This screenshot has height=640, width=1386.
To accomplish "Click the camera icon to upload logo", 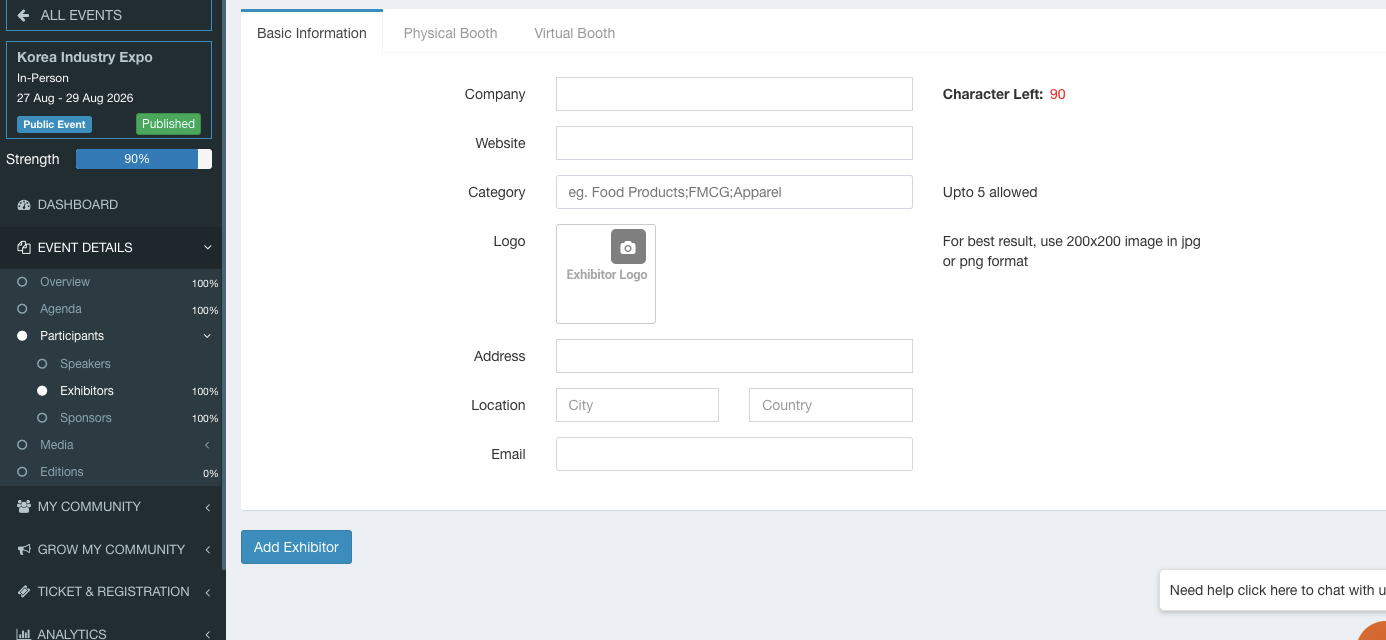I will coord(628,247).
